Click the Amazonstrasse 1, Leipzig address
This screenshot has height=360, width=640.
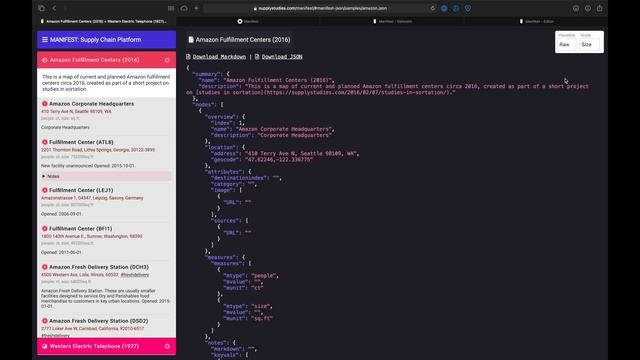[92, 198]
